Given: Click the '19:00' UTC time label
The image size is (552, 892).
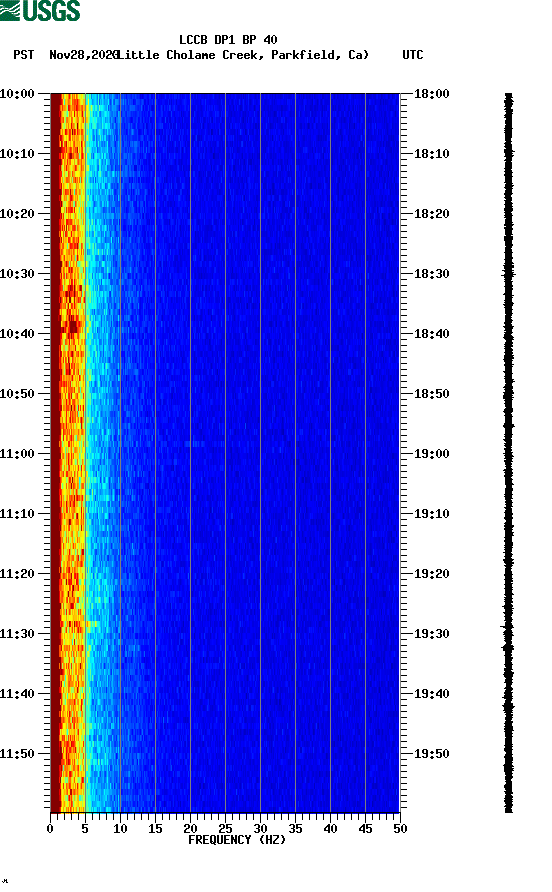Looking at the screenshot, I should (431, 454).
